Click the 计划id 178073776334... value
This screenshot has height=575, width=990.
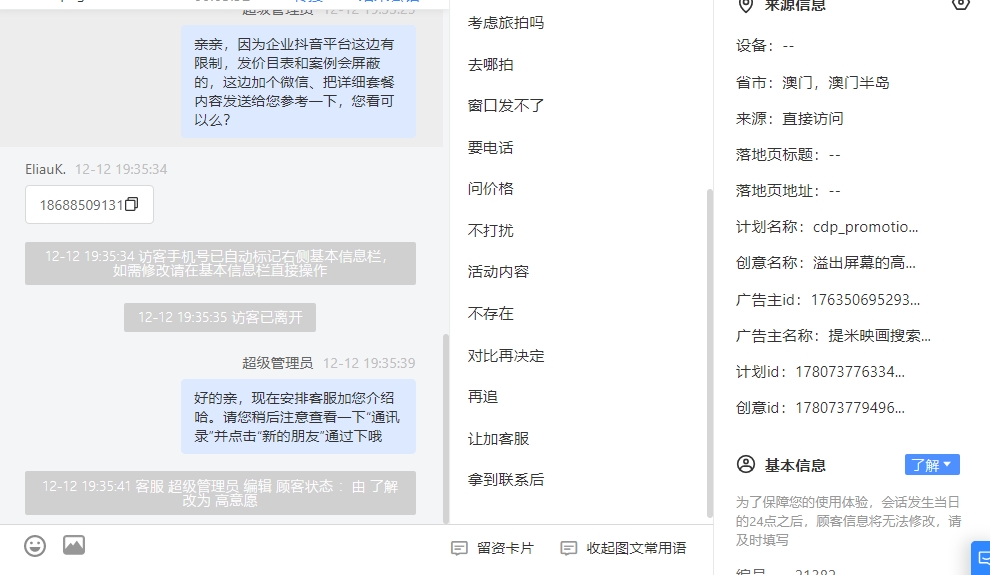(x=850, y=372)
